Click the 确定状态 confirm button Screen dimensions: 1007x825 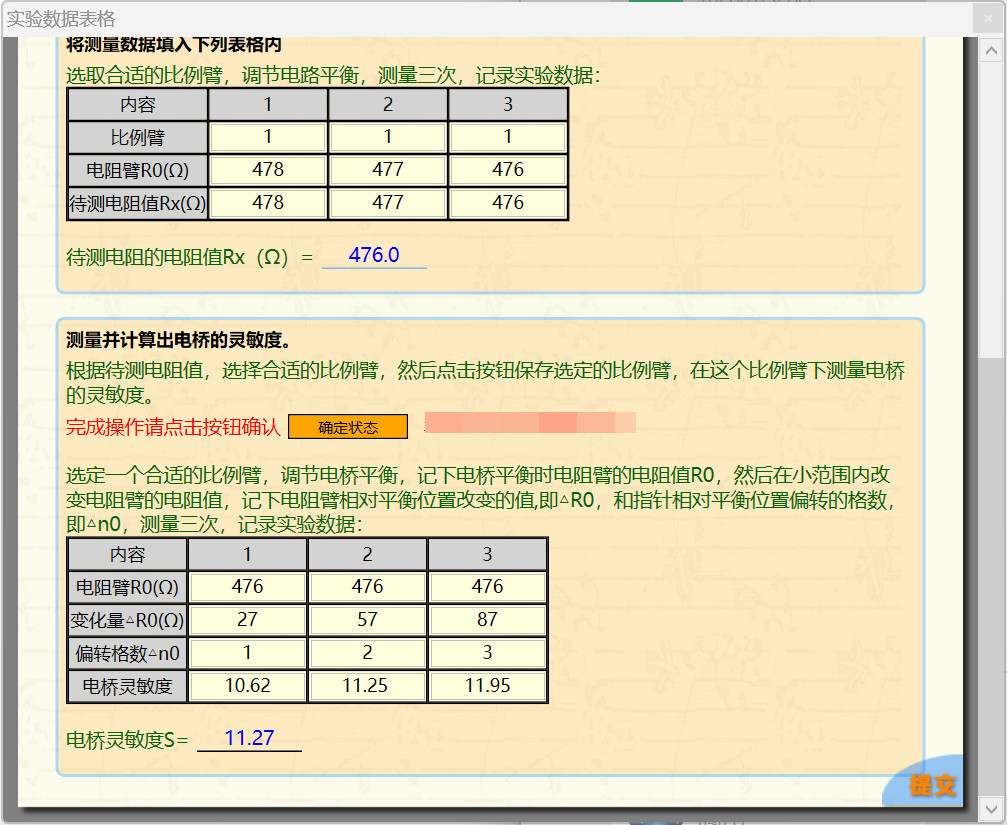coord(348,427)
